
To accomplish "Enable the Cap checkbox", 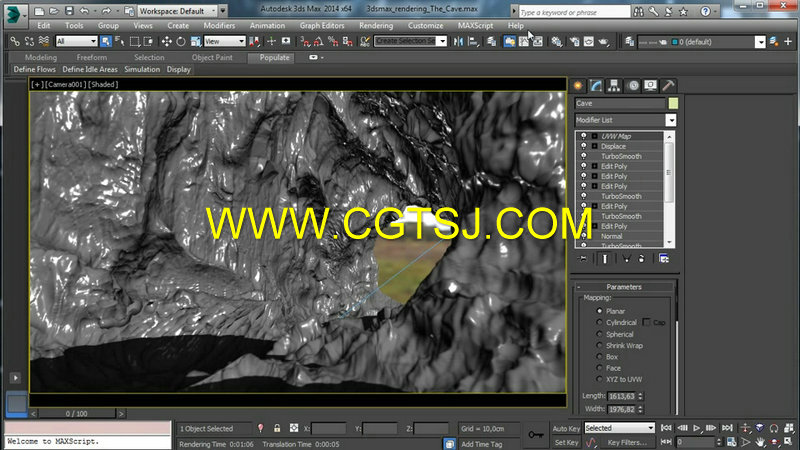I will click(646, 322).
